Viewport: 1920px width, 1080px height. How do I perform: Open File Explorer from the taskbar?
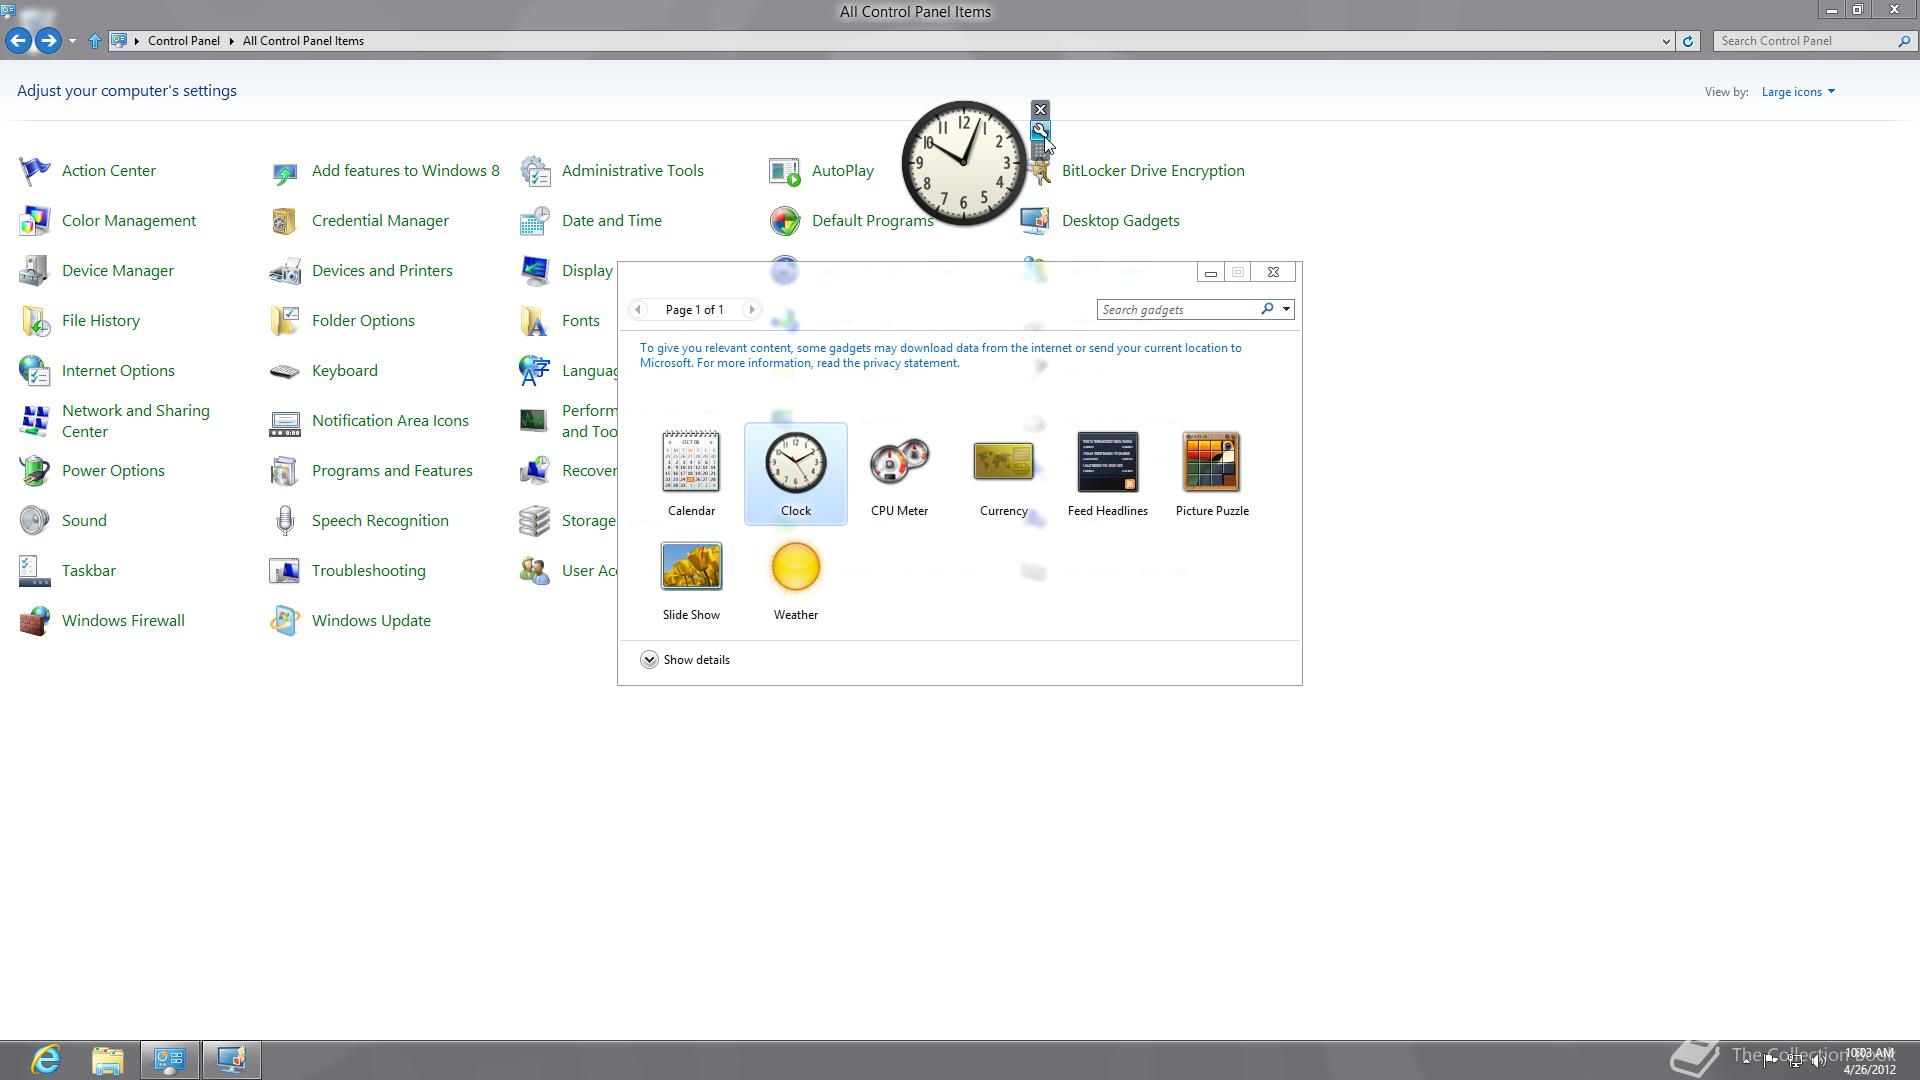(108, 1060)
